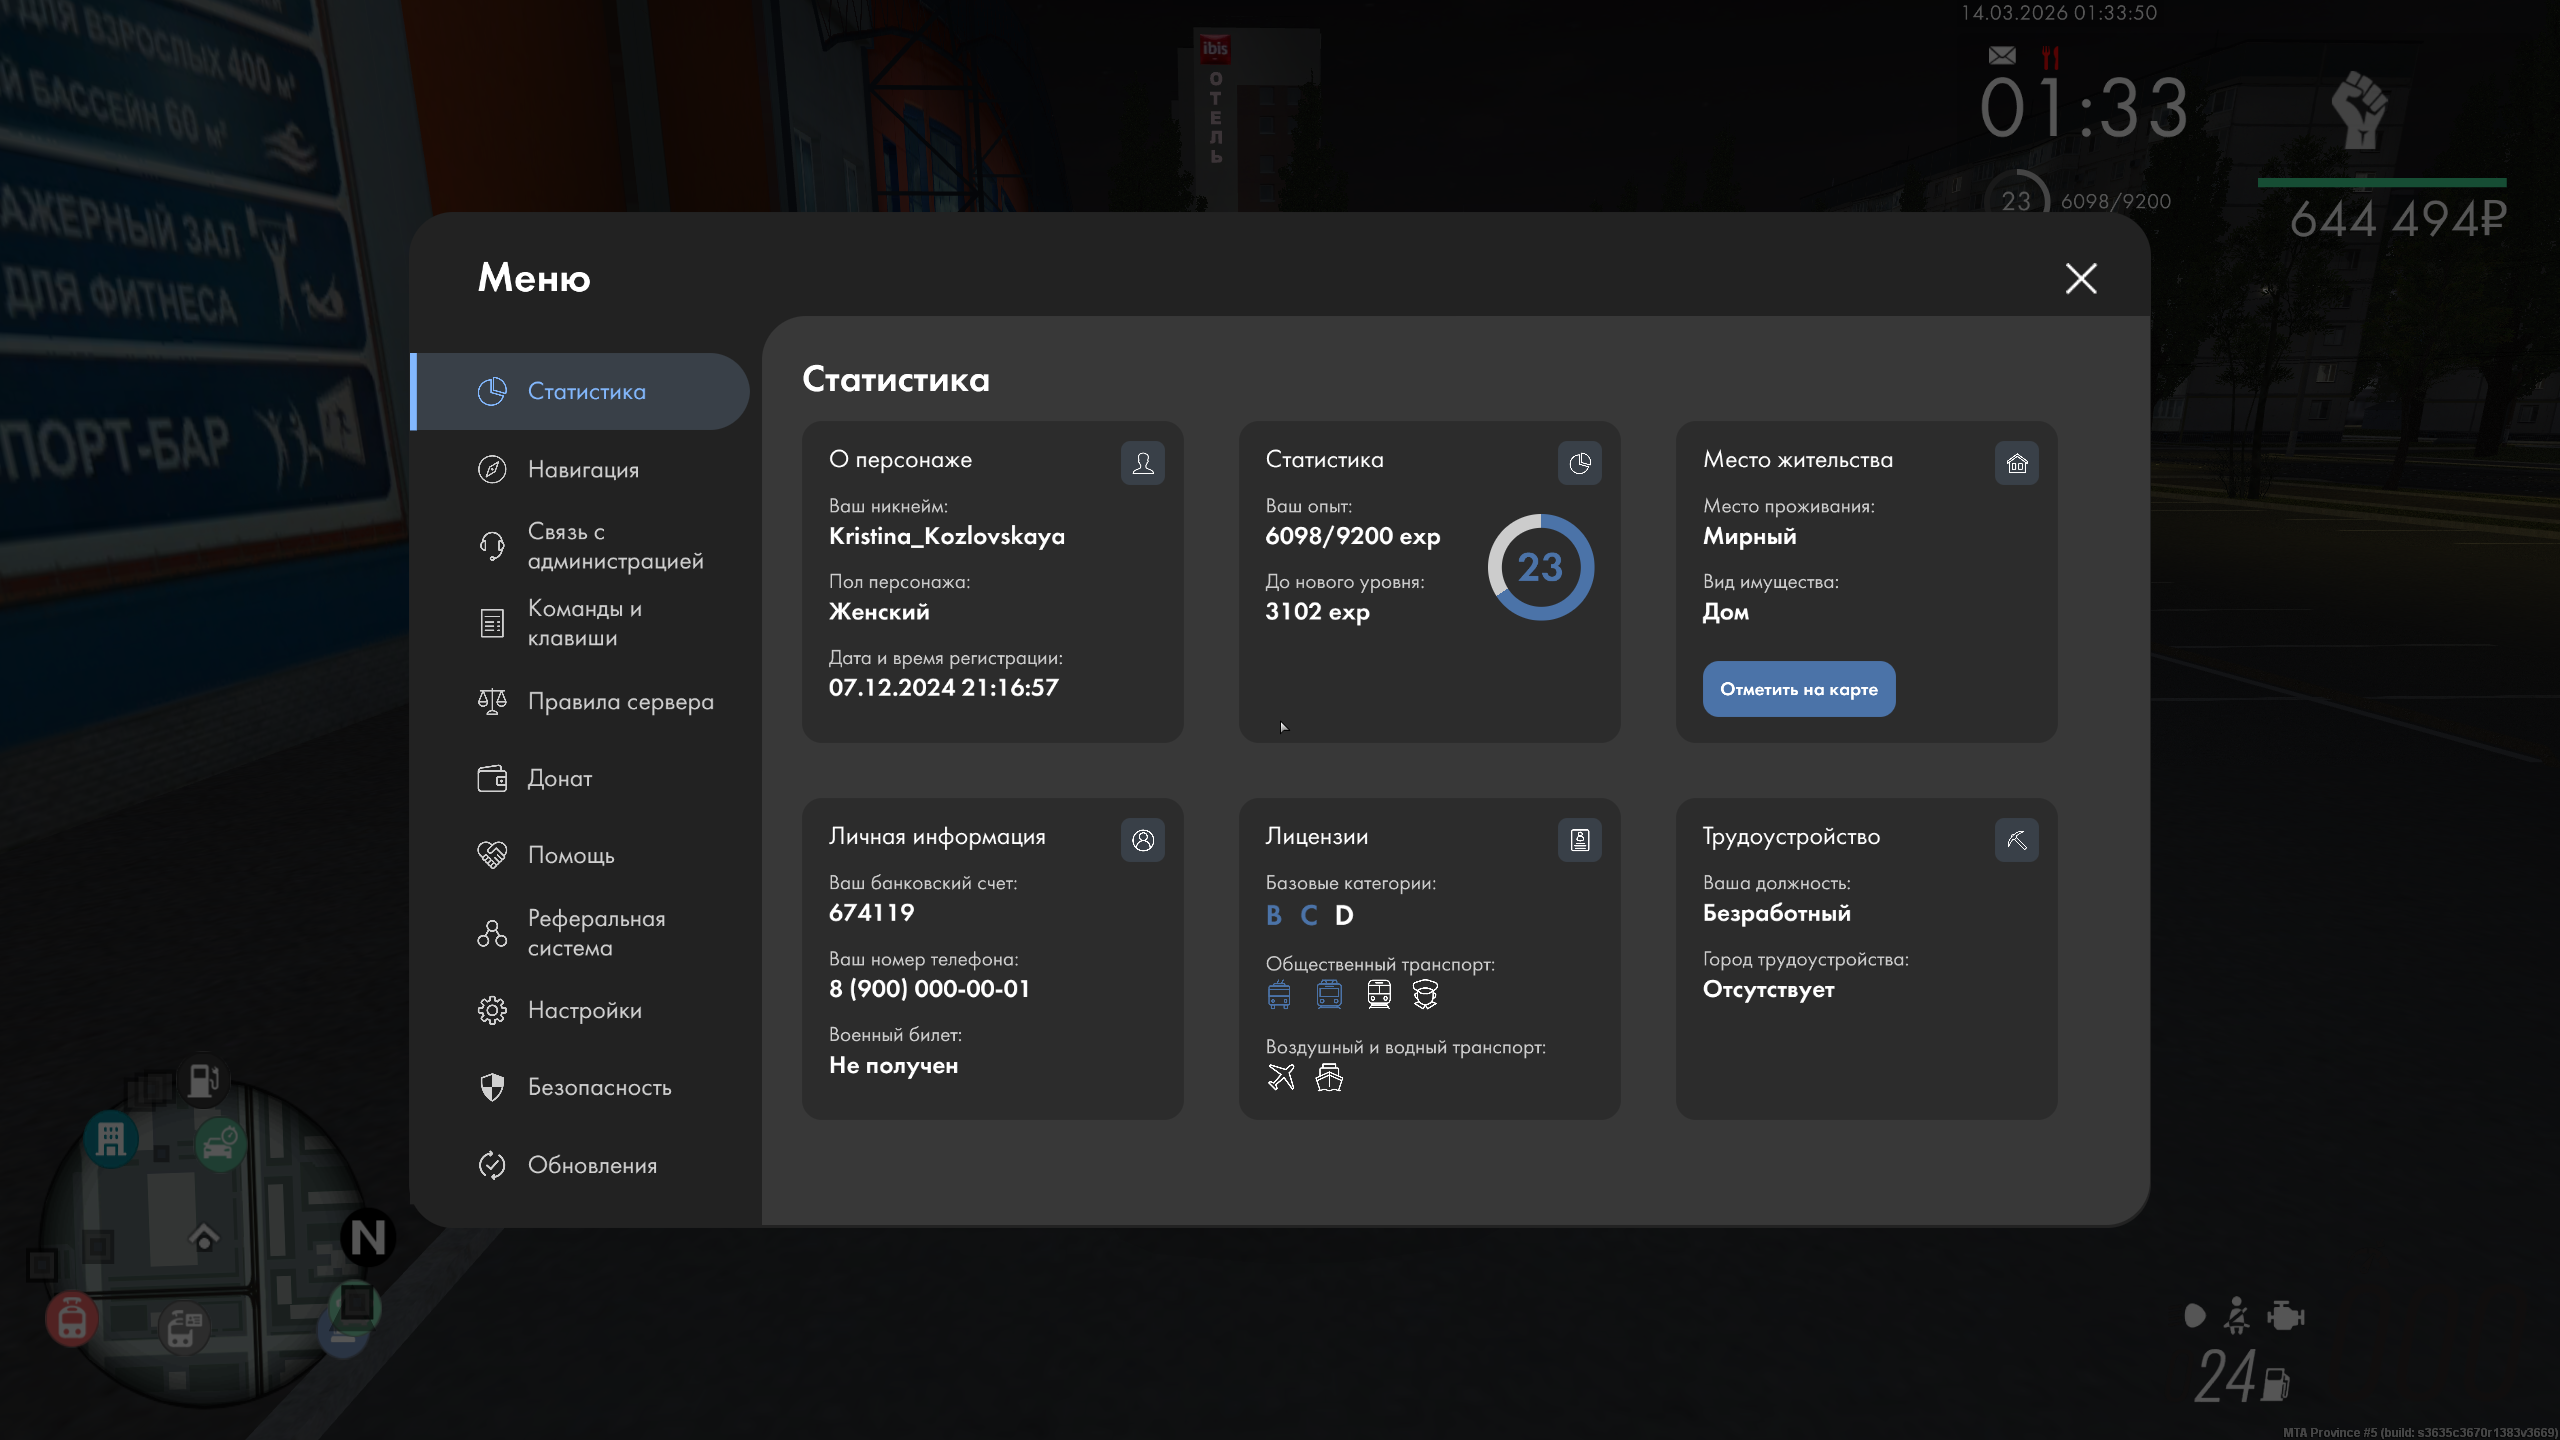Click the profile icon in О персонаже card
Viewport: 2560px width, 1440px height.
click(x=1142, y=463)
